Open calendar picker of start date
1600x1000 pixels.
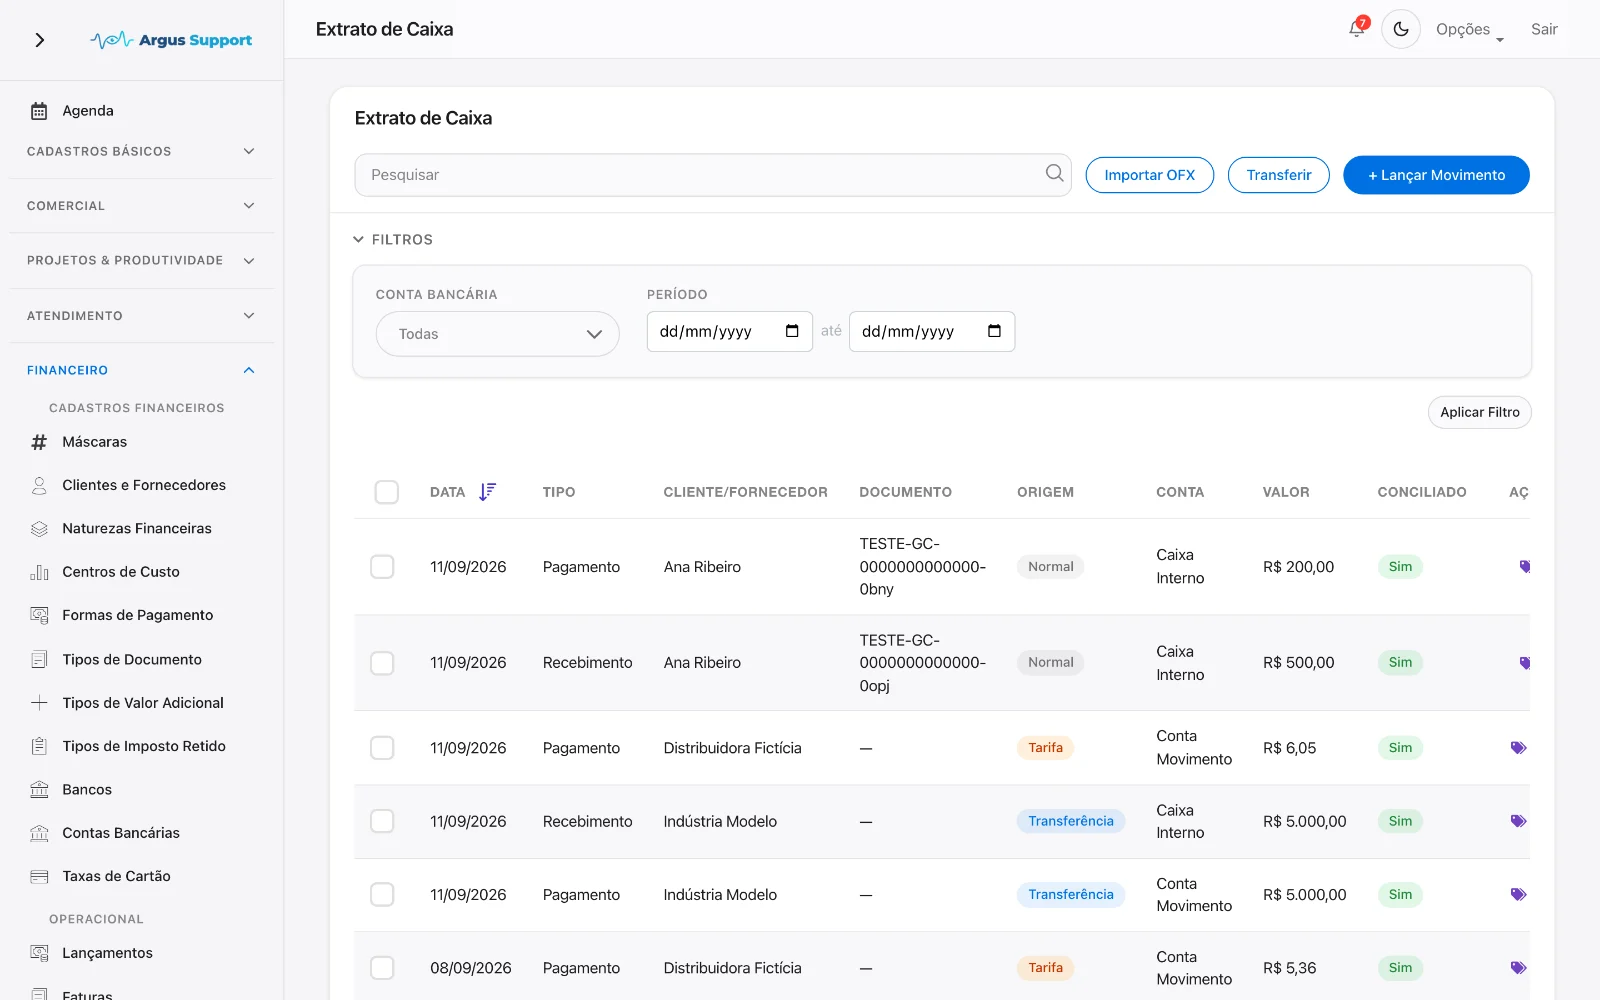792,331
